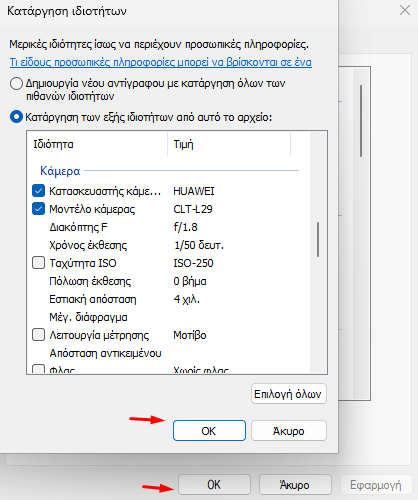
Task: Check the Λειτουργία μέτρησης checkbox
Action: coord(38,335)
